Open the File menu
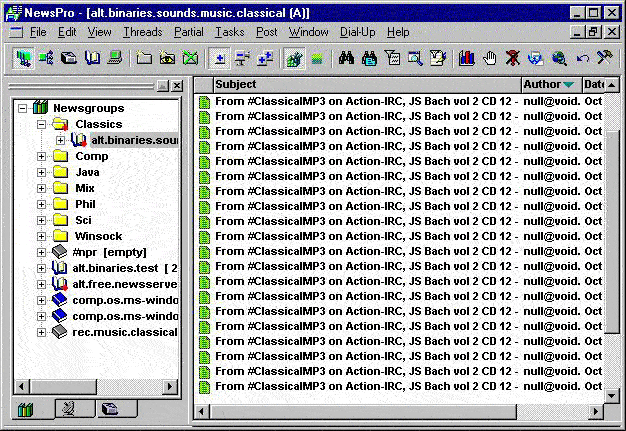Viewport: 626px width, 431px height. coord(38,32)
